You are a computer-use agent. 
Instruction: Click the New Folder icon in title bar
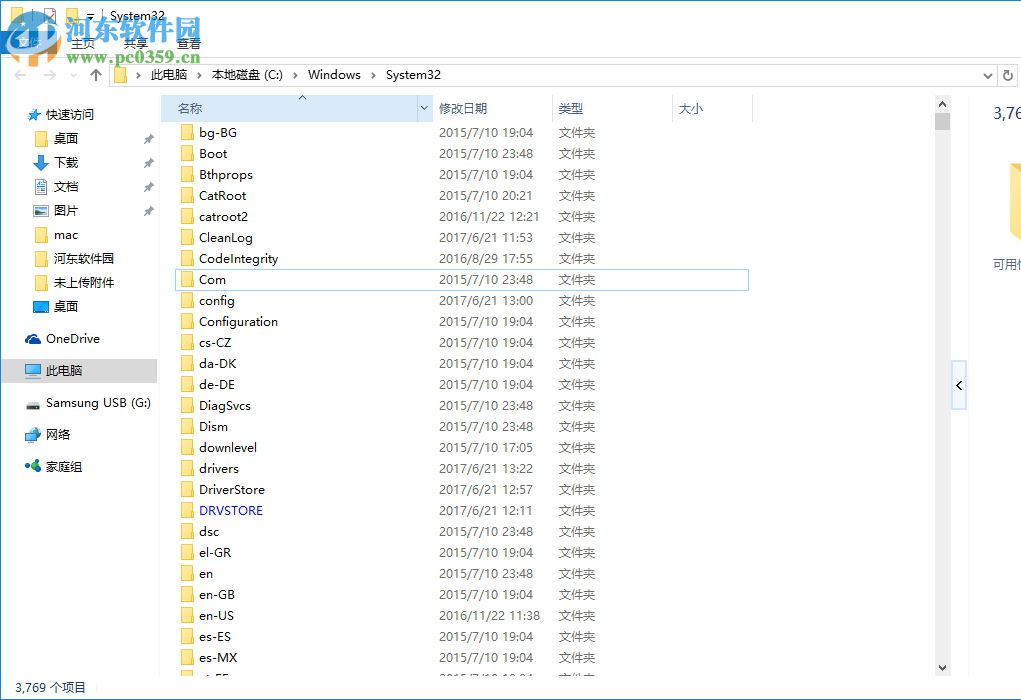[72, 16]
